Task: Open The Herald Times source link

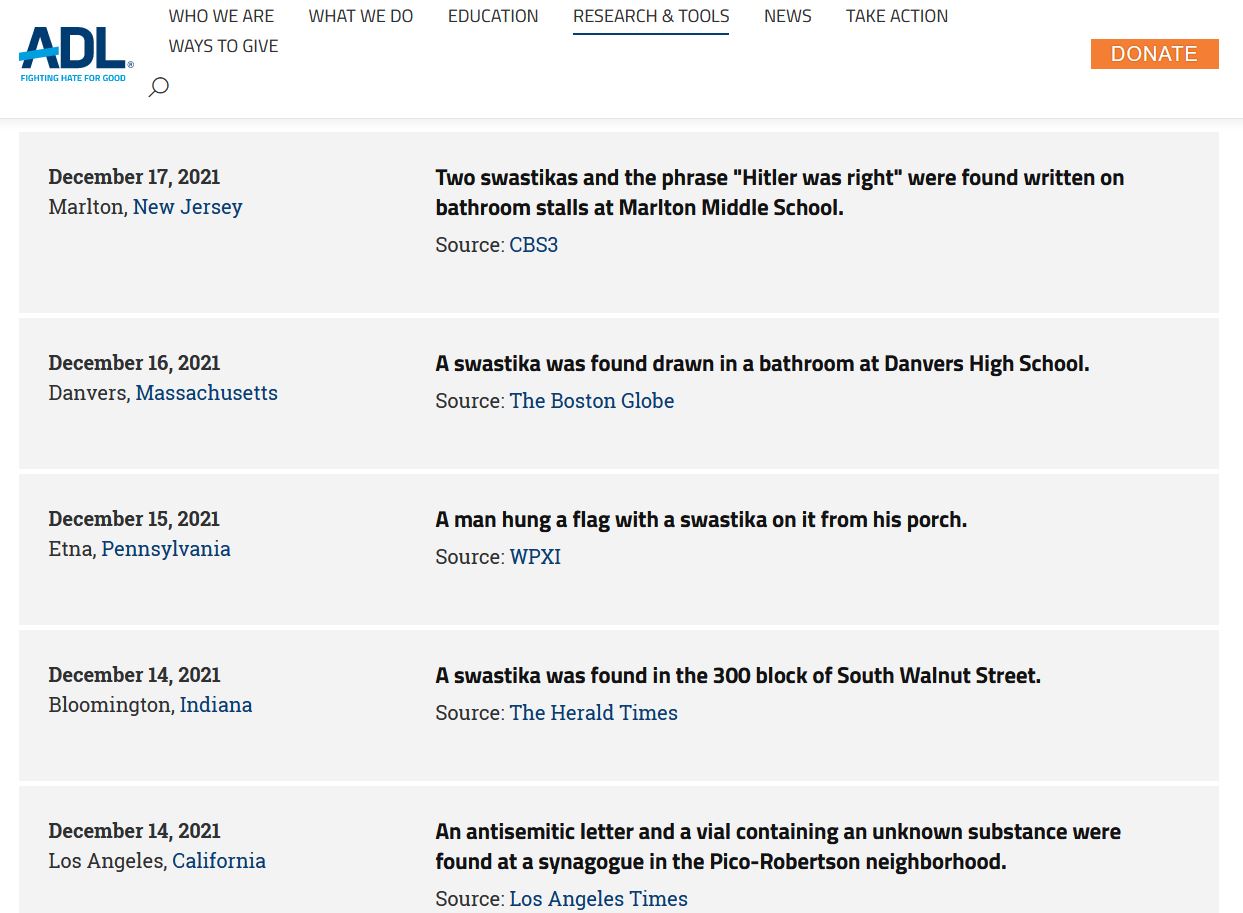Action: click(x=594, y=712)
